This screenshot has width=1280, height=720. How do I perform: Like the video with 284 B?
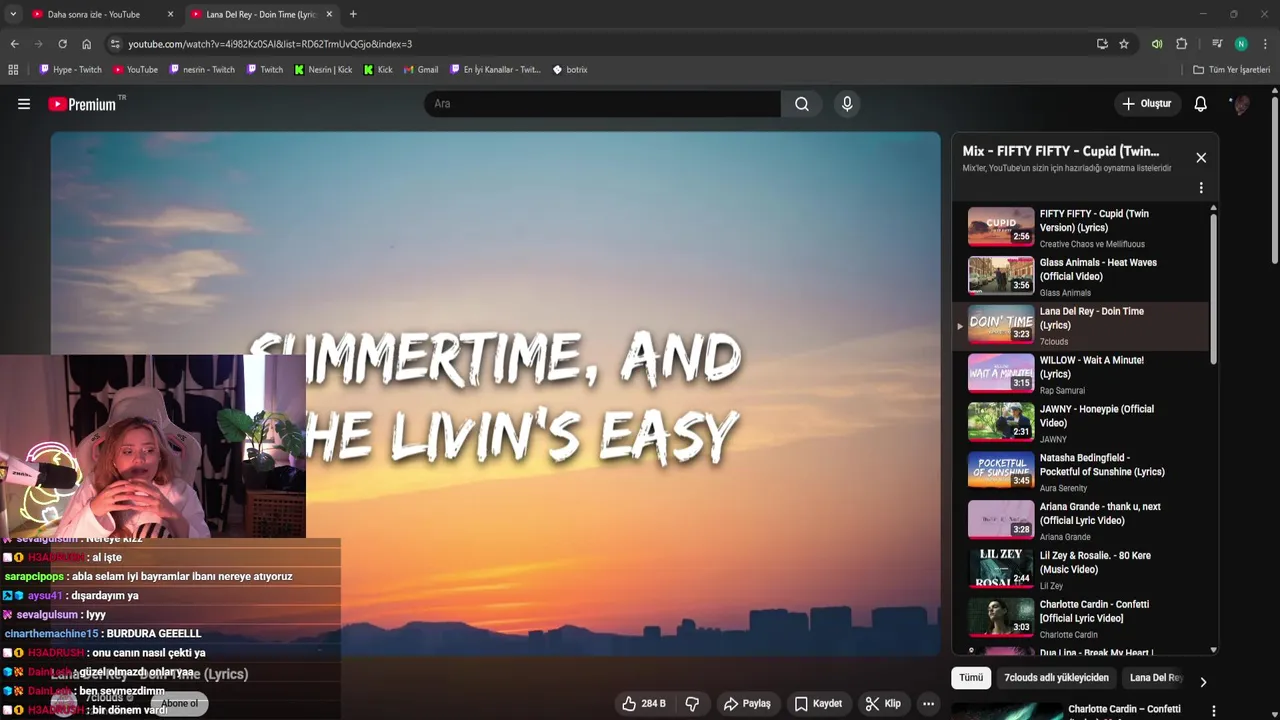coord(644,704)
